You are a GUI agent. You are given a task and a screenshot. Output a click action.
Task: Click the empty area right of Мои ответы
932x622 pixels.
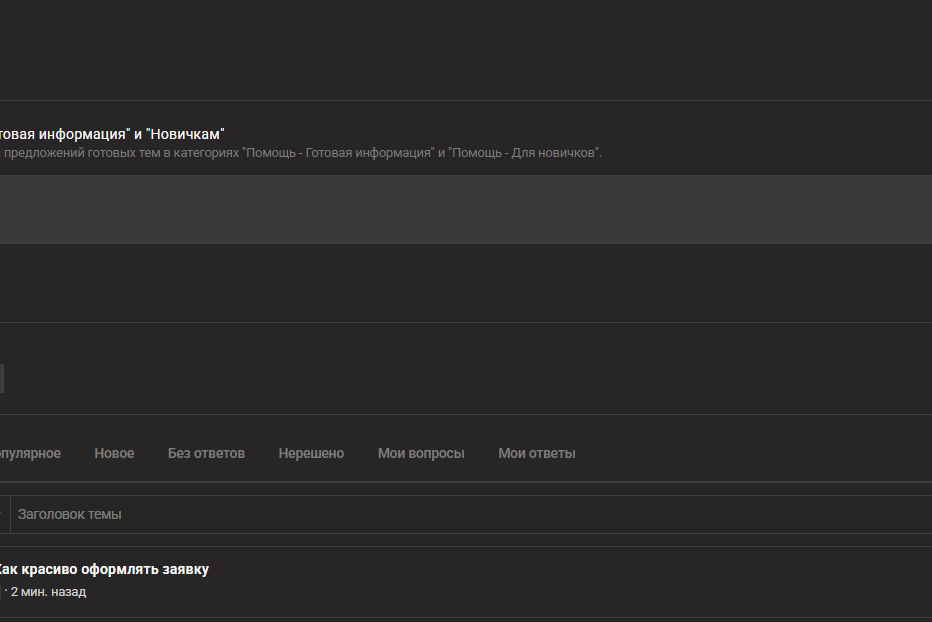(x=755, y=453)
